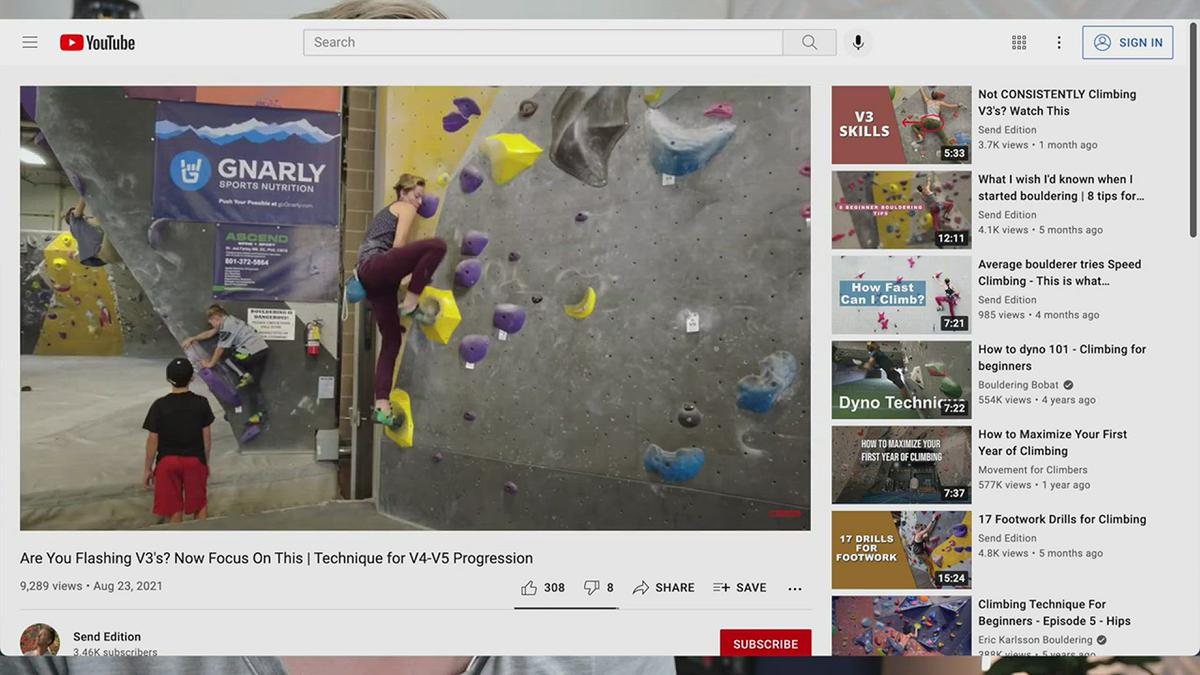1200x675 pixels.
Task: Focus the Search input field
Action: (543, 42)
